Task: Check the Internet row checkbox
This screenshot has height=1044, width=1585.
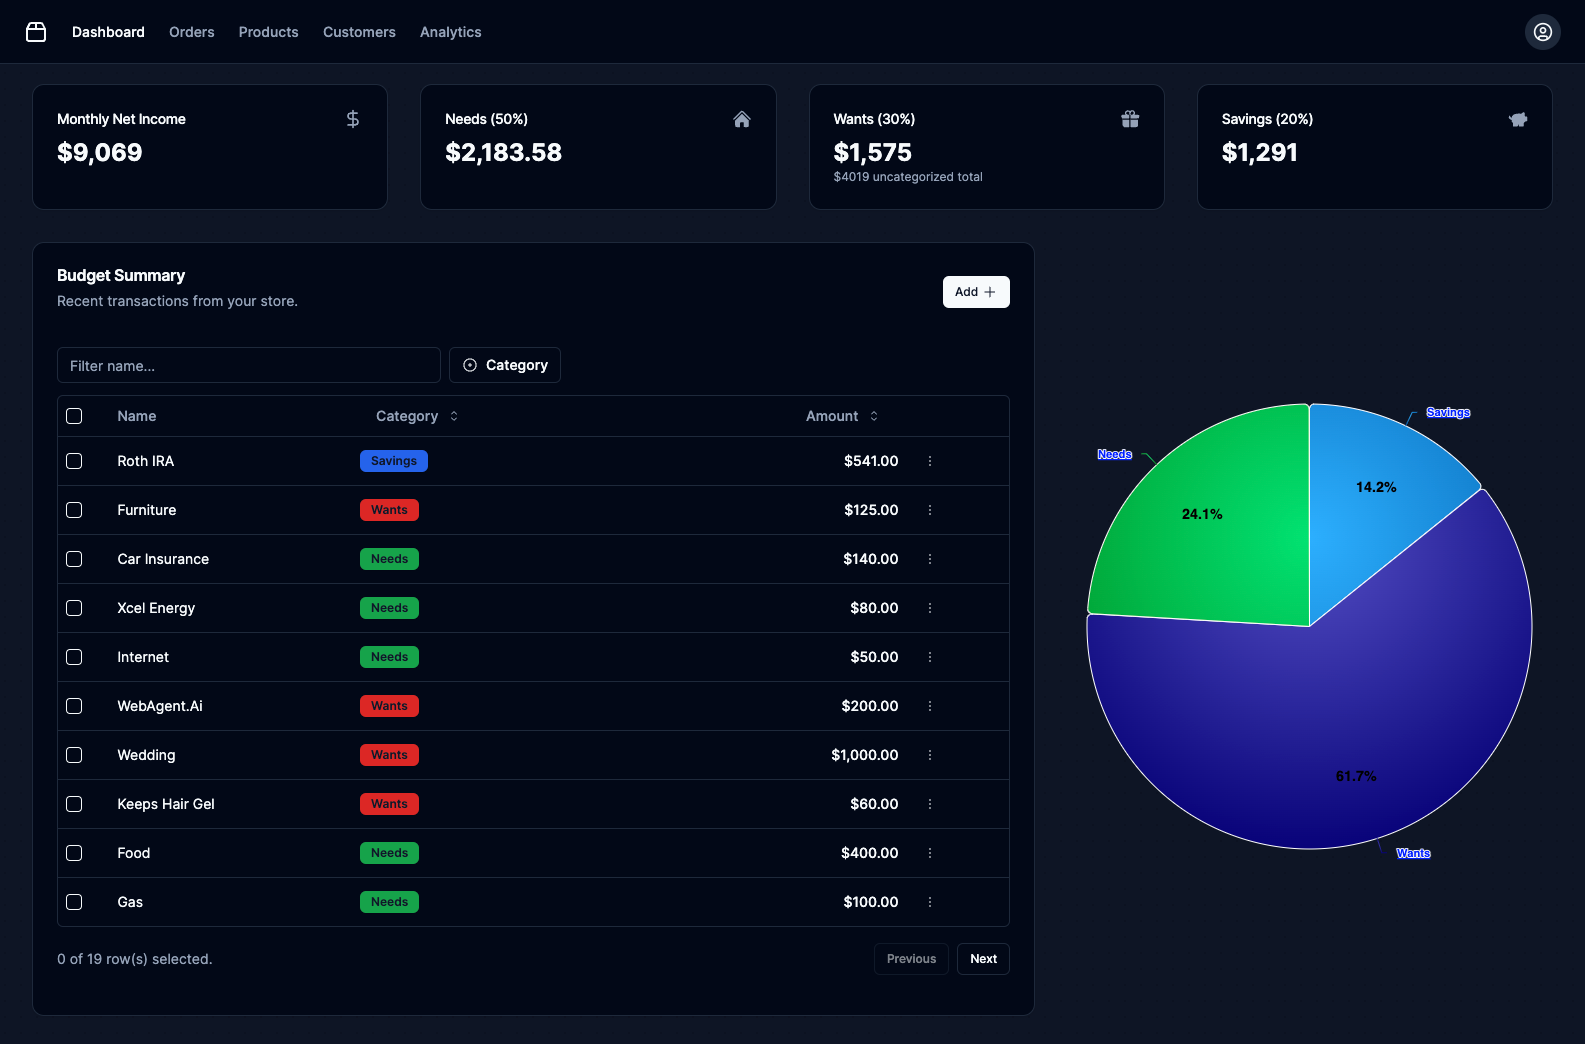Action: pos(74,657)
